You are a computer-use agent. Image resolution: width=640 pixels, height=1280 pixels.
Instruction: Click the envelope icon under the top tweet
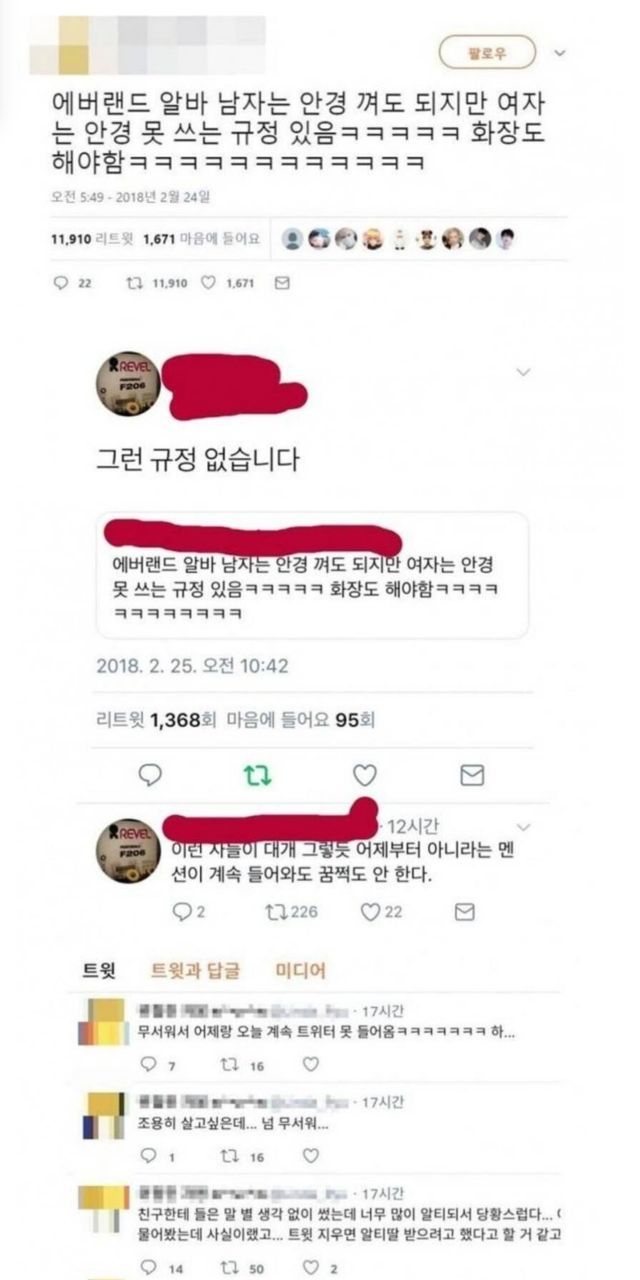pos(282,283)
